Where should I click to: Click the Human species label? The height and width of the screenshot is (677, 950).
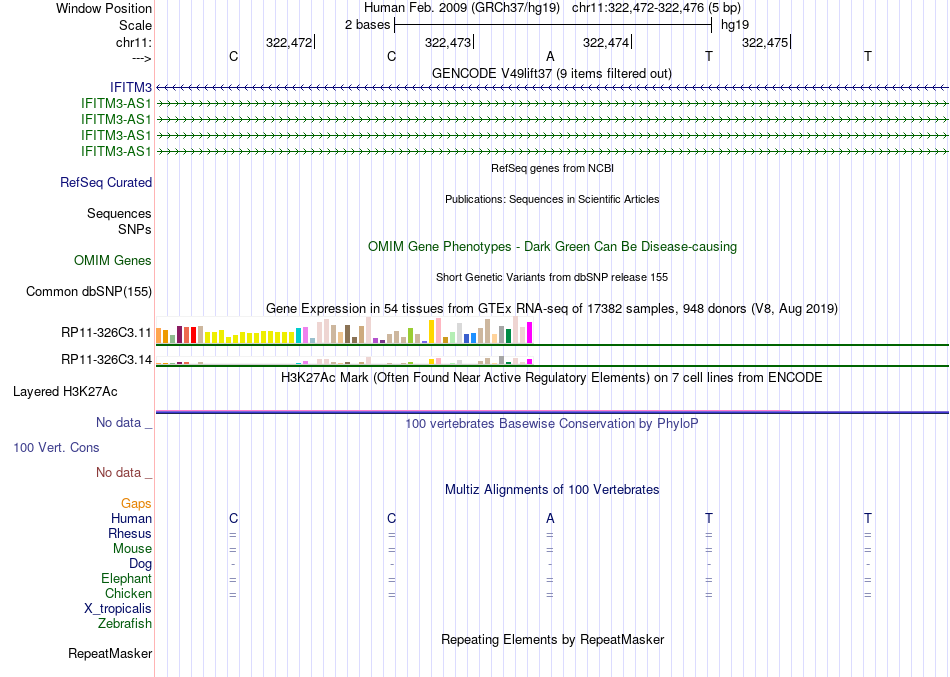tap(131, 519)
